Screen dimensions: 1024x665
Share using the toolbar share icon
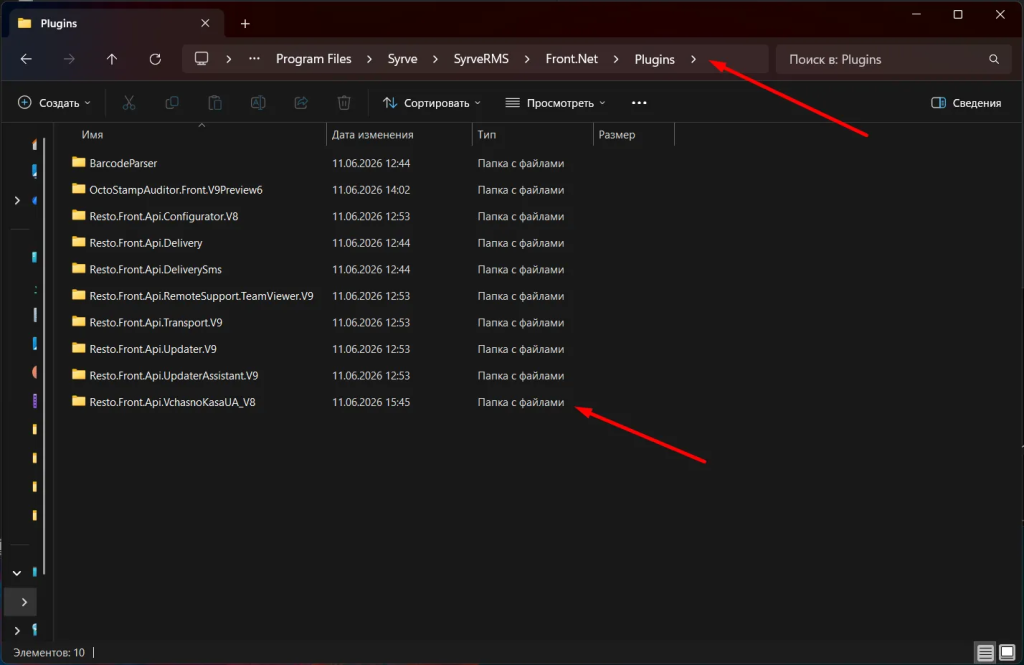[x=301, y=103]
